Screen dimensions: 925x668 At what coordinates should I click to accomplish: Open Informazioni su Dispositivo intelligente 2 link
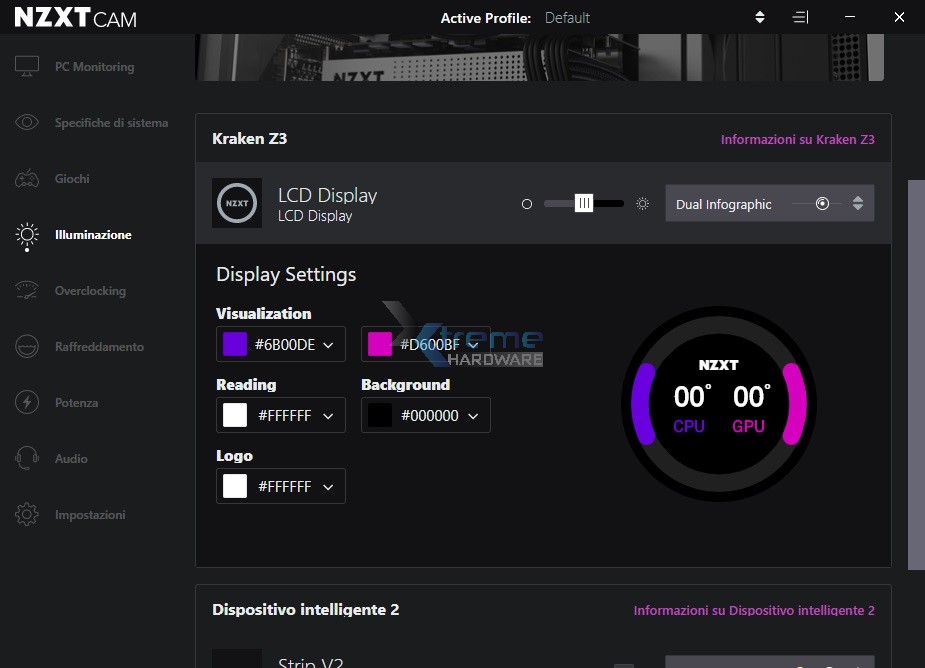[x=753, y=610]
